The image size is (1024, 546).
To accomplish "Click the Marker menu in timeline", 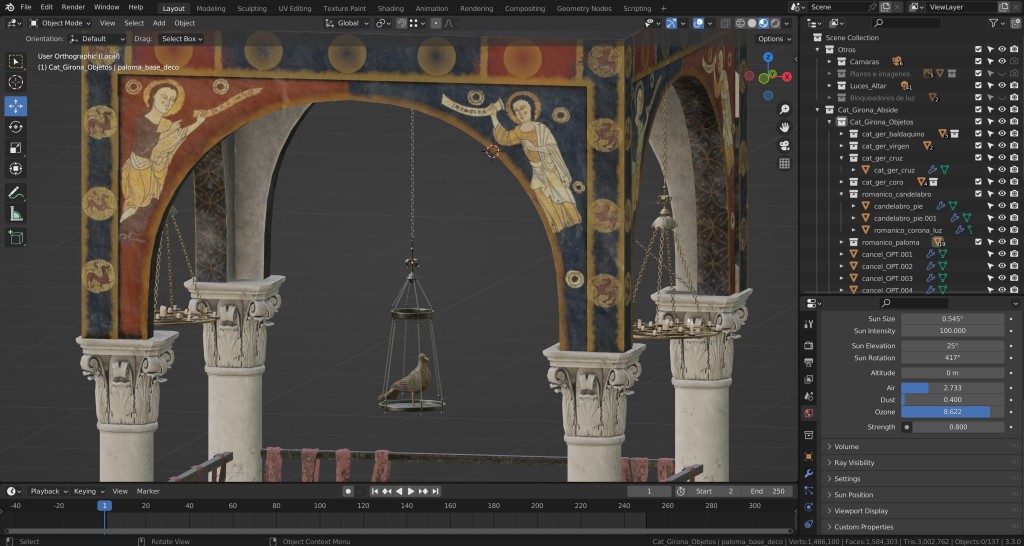I will click(x=148, y=491).
